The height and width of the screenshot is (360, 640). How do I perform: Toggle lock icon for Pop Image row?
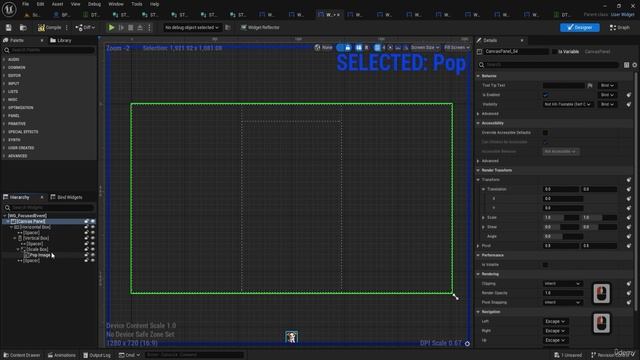(86, 255)
